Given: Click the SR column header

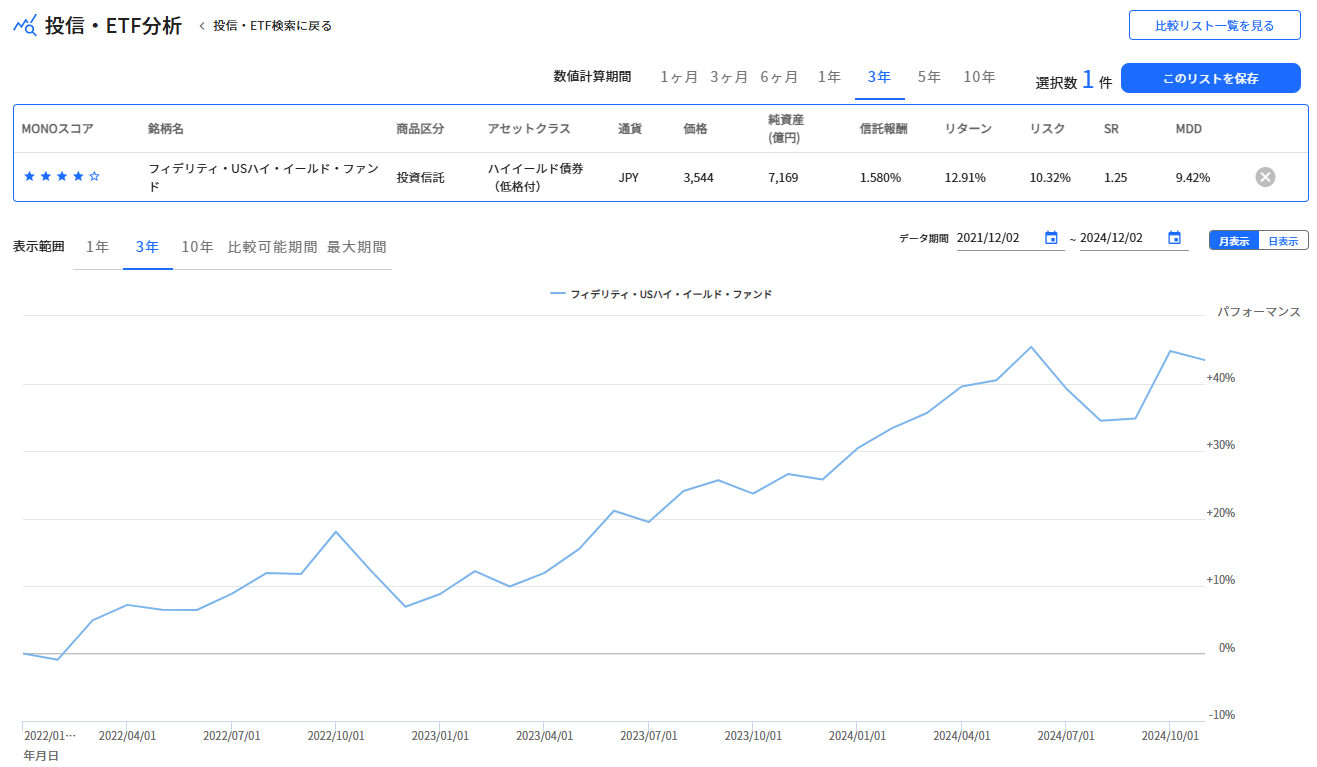Looking at the screenshot, I should tap(1111, 129).
